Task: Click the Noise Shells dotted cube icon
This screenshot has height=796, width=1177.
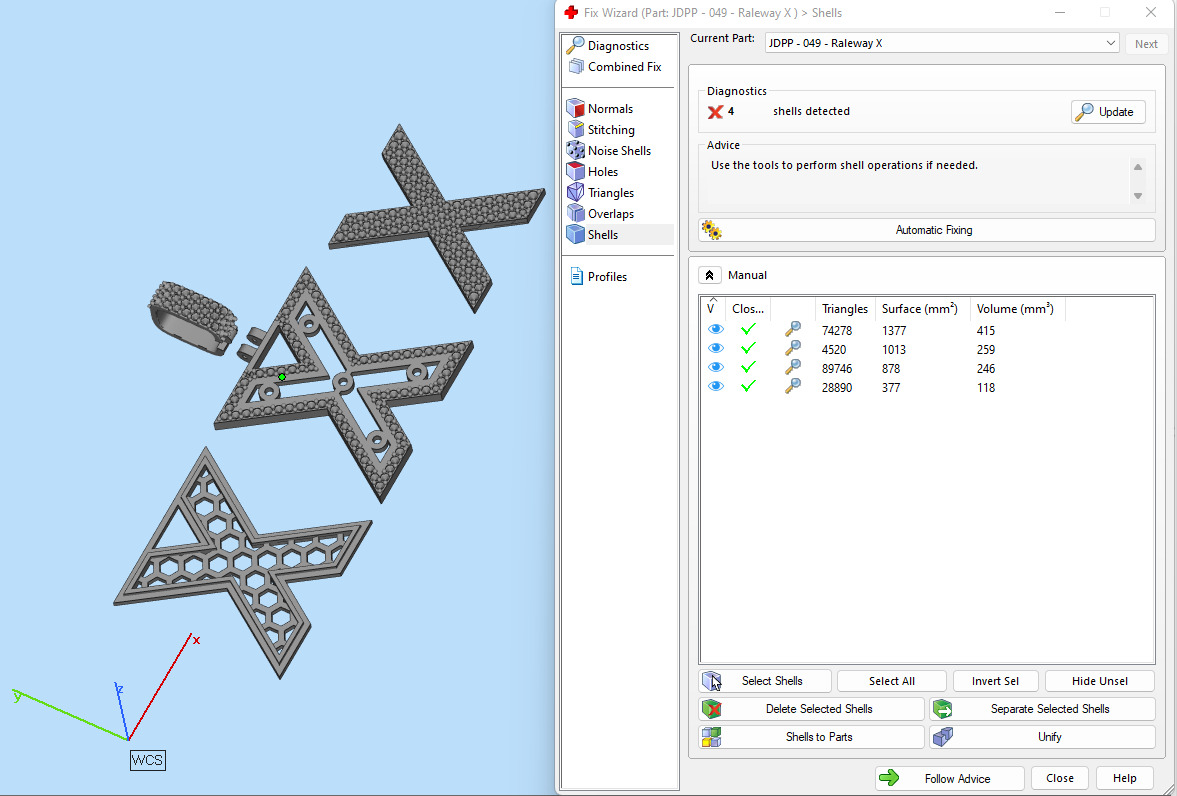Action: point(576,151)
